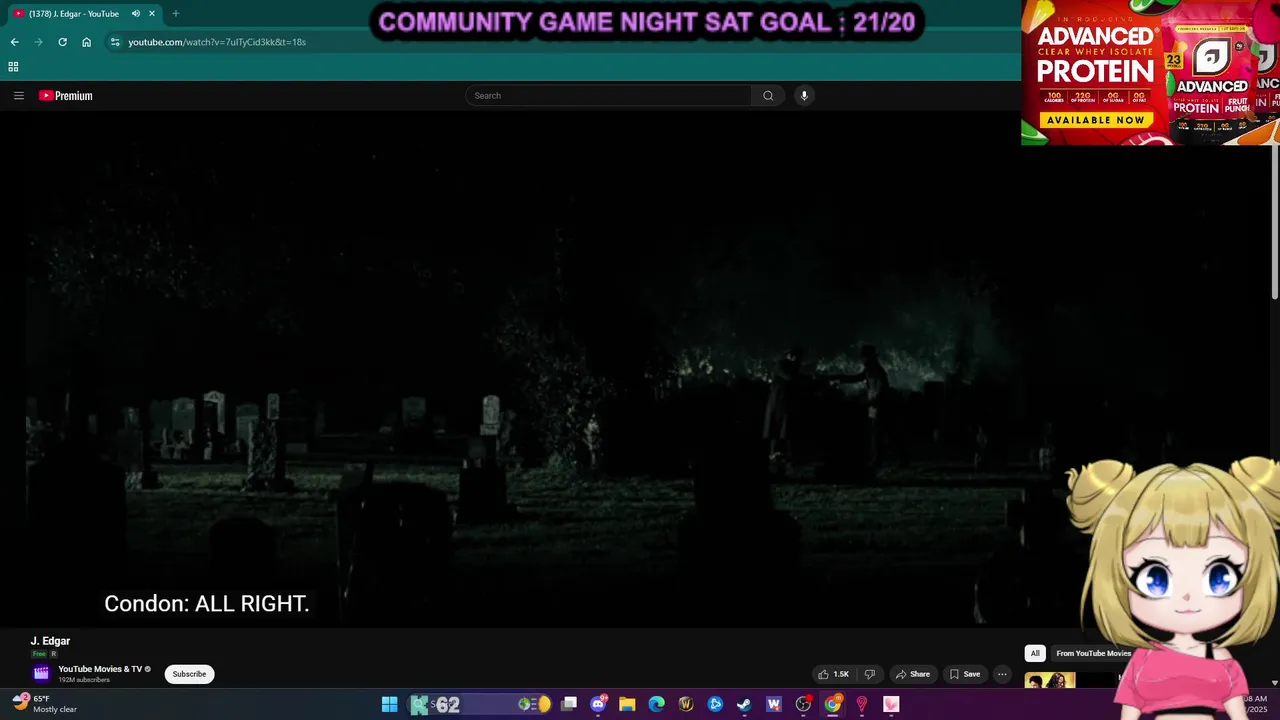Open the apps grid in bookmarks bar

[13, 67]
